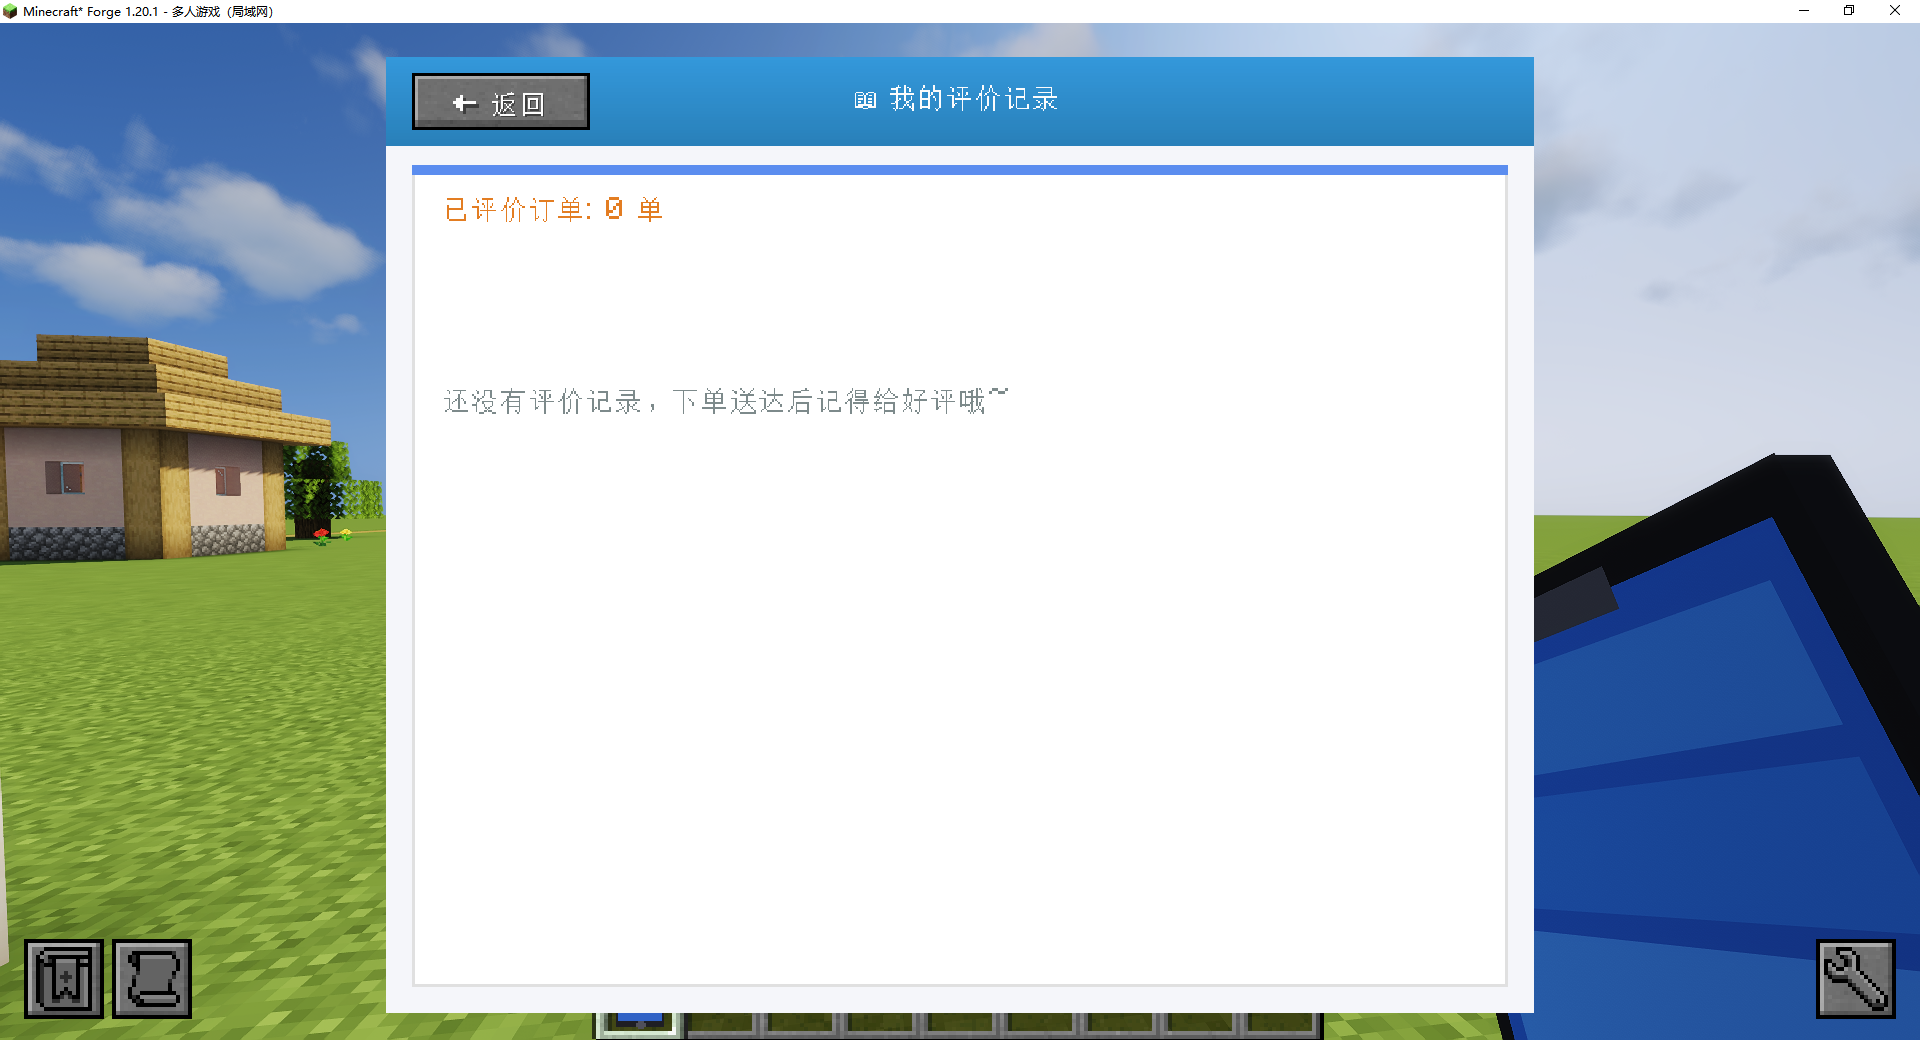Select the first hotbar slot item
This screenshot has height=1040, width=1920.
coord(640,1024)
